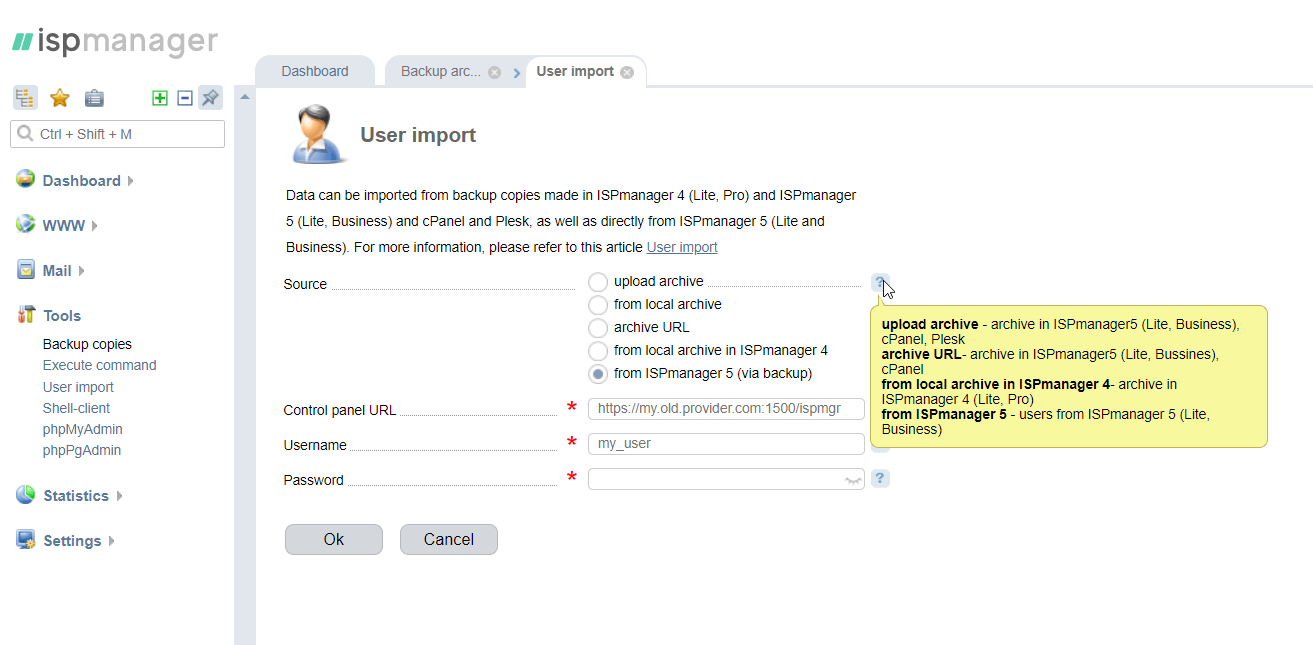1313x645 pixels.
Task: Open phpPgAdmin in Tools
Action: [81, 450]
